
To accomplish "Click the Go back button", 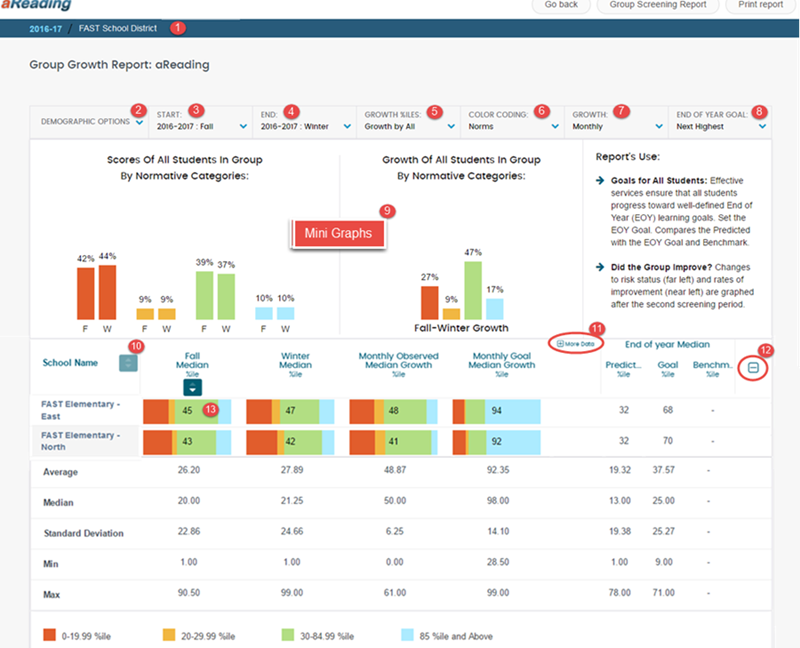I will (561, 5).
